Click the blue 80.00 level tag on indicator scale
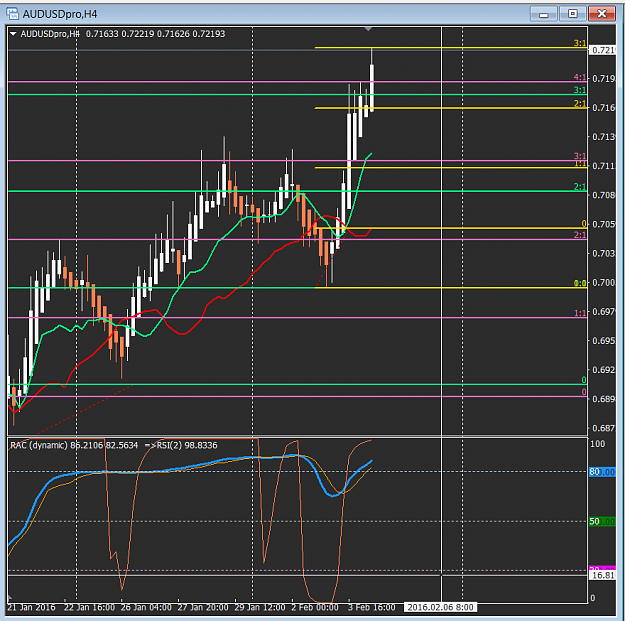 tap(602, 472)
